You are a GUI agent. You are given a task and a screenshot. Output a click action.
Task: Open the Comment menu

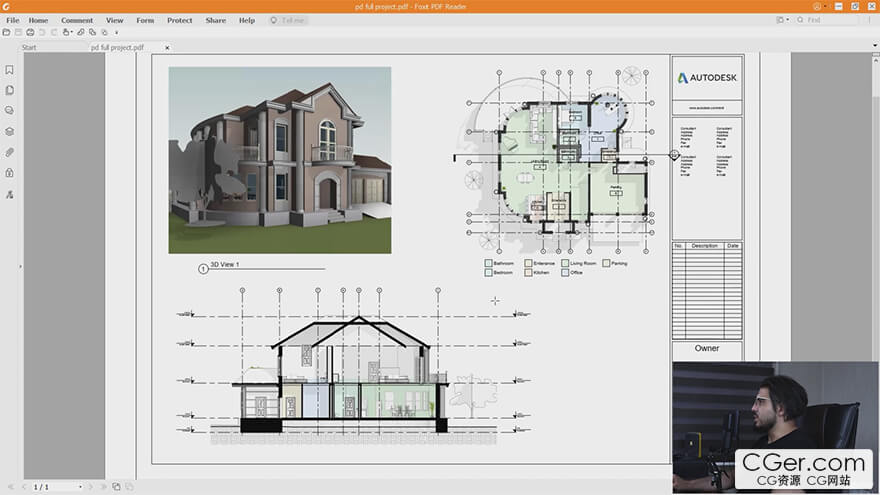[x=77, y=20]
